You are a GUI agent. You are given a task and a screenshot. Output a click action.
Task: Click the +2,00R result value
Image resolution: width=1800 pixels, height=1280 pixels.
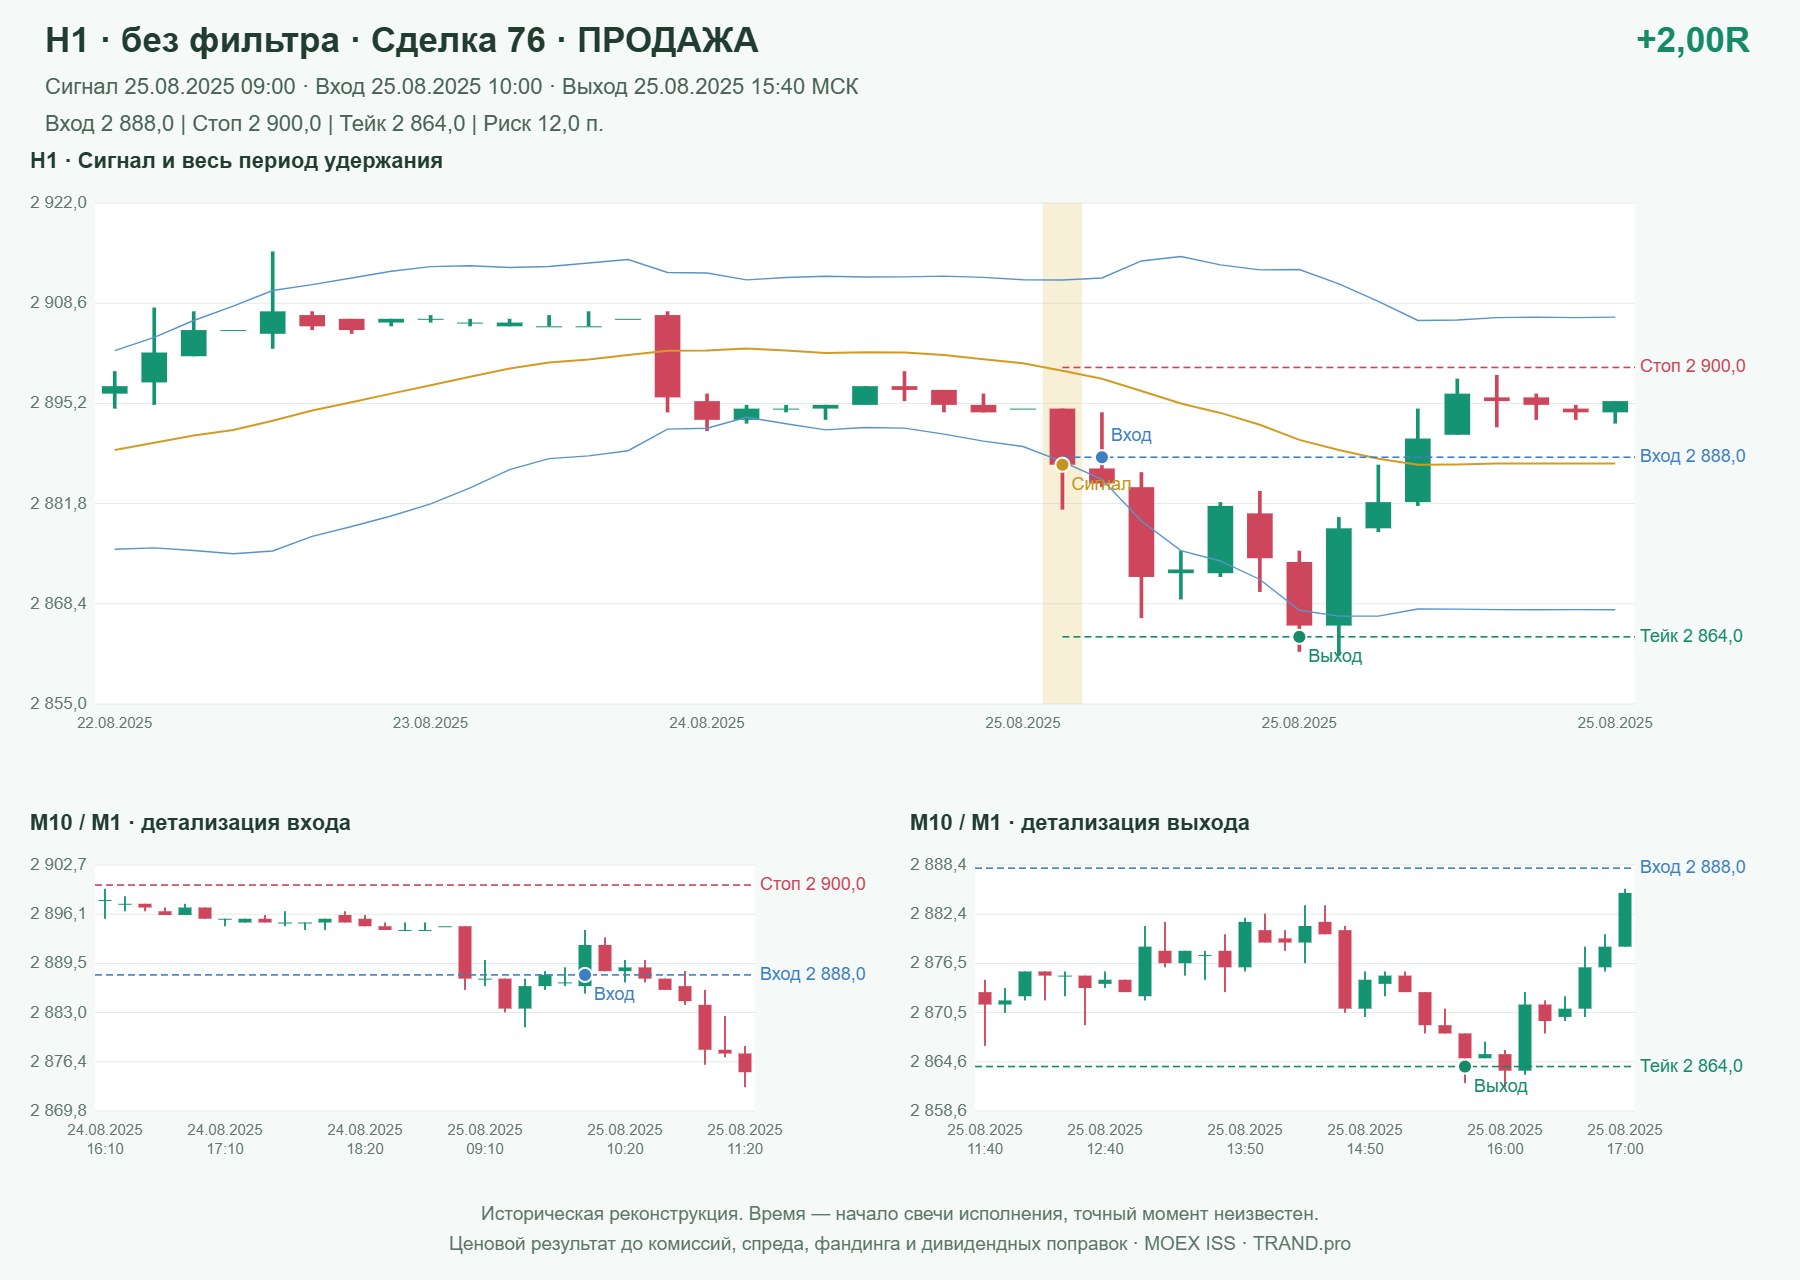(1692, 40)
